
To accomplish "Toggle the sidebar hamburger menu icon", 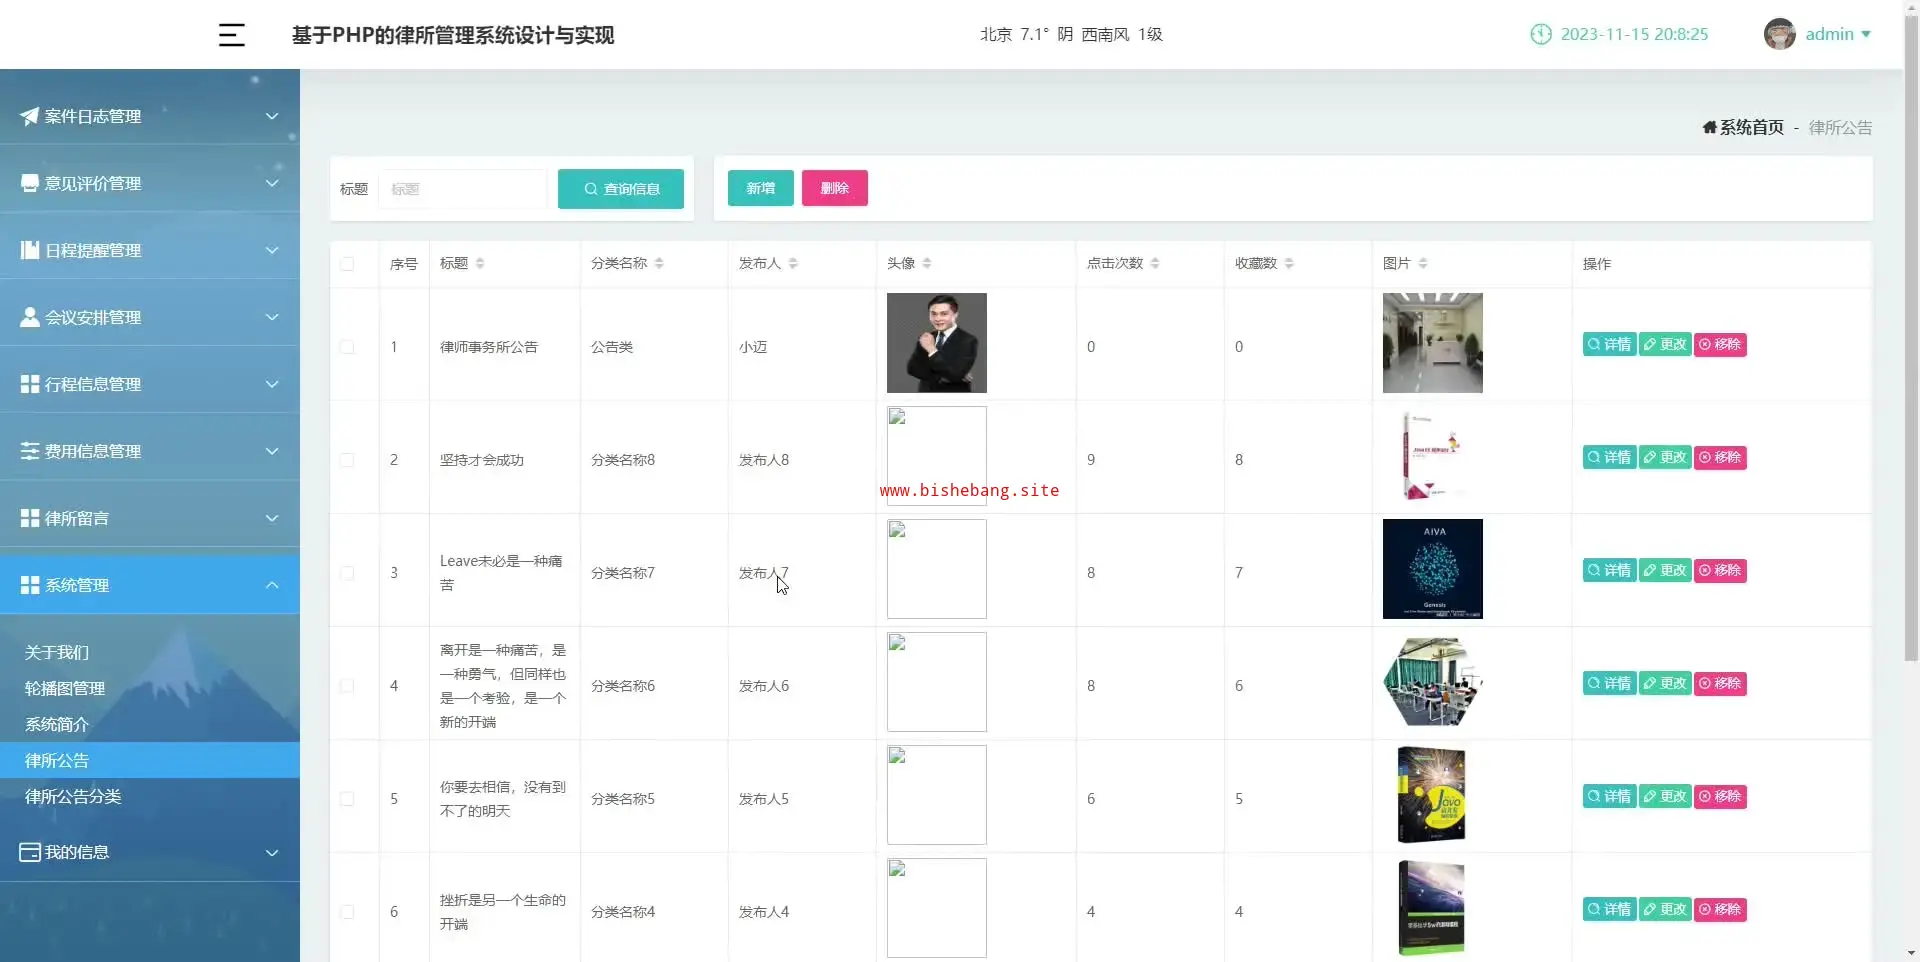I will [231, 35].
